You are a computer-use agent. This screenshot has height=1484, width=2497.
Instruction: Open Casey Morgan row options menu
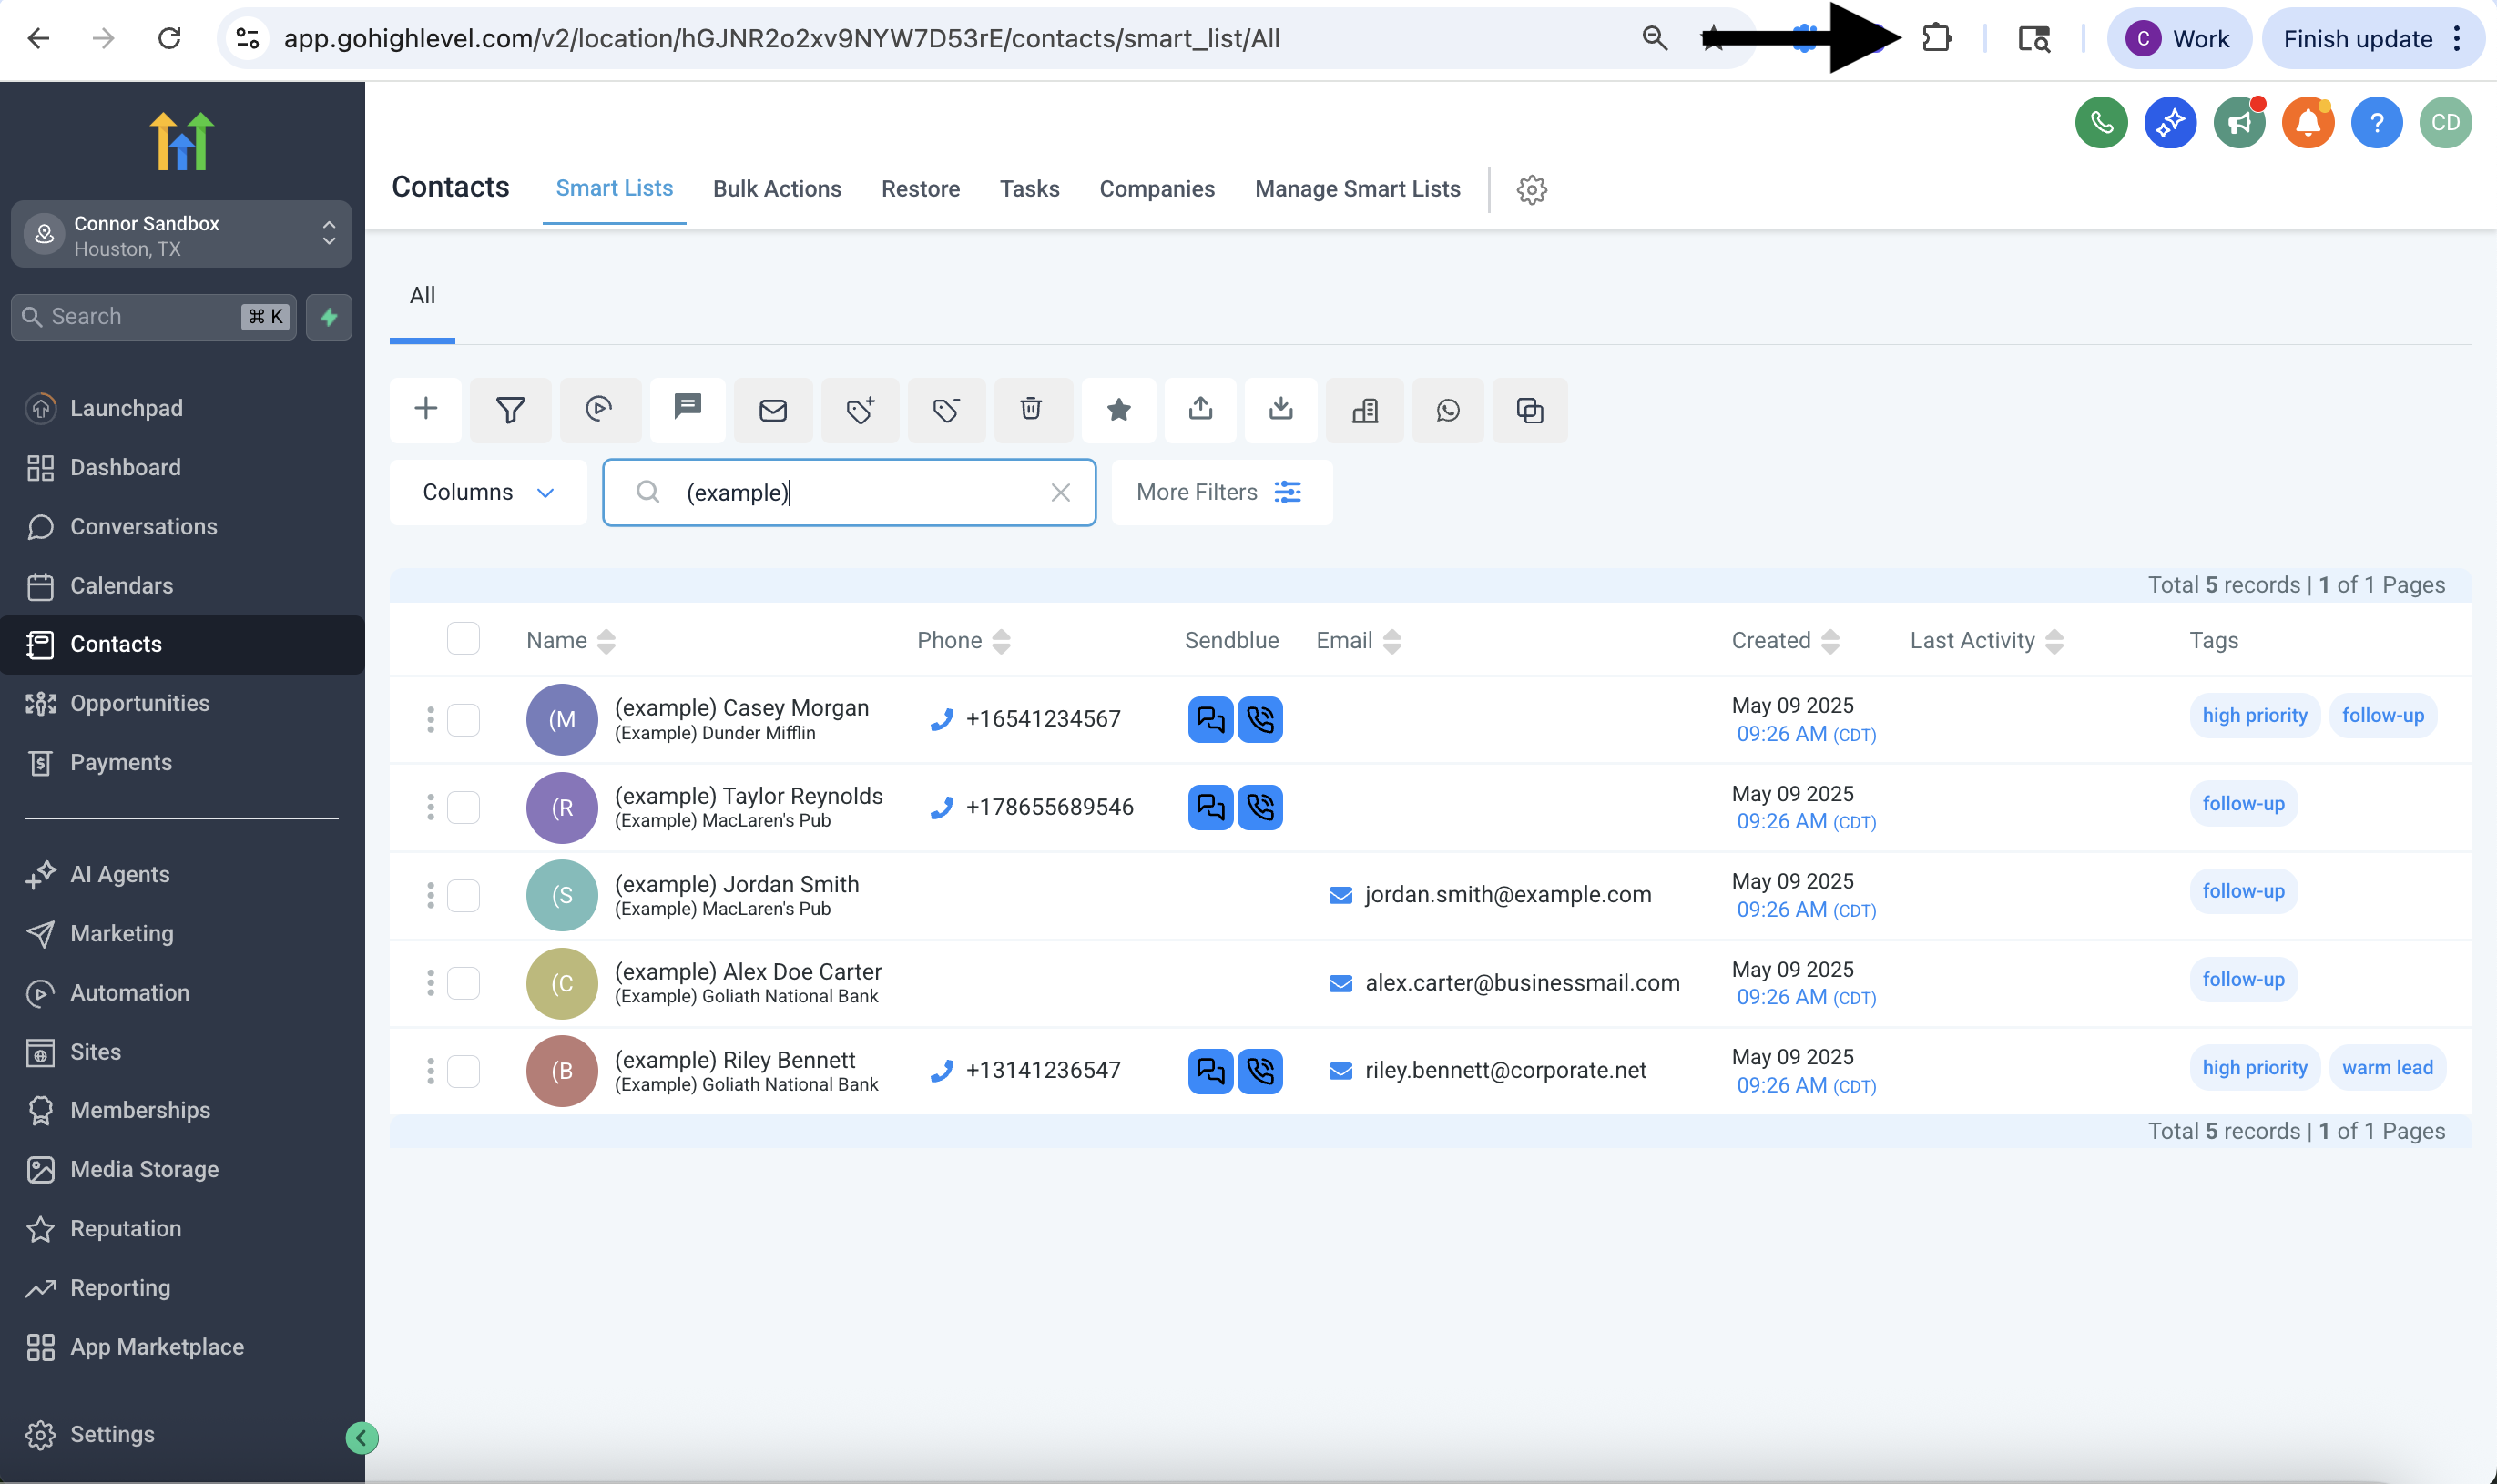(x=430, y=719)
